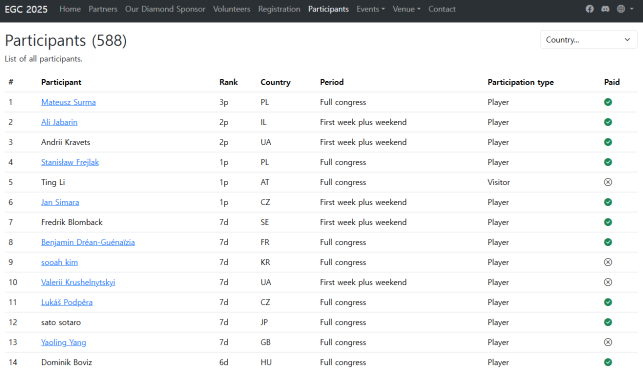Open the Facebook icon in navbar
This screenshot has height=369, width=643.
coord(589,9)
